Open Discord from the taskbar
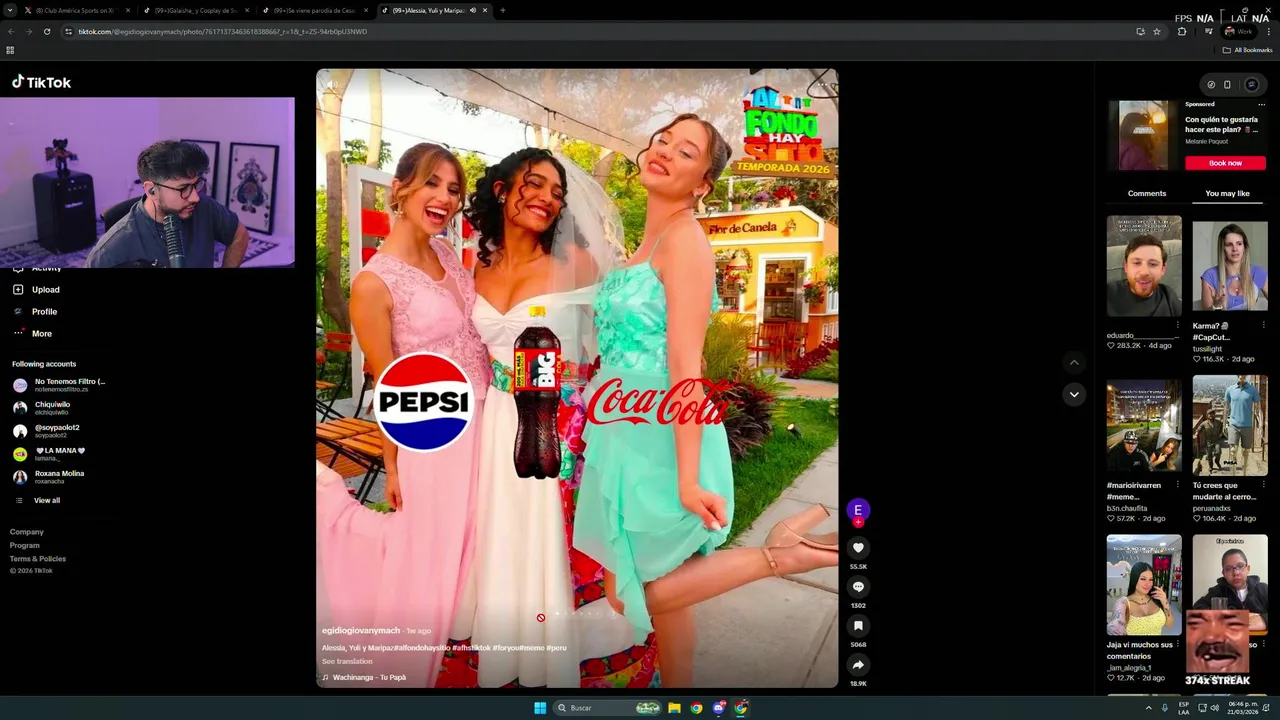Image resolution: width=1280 pixels, height=720 pixels. (719, 708)
